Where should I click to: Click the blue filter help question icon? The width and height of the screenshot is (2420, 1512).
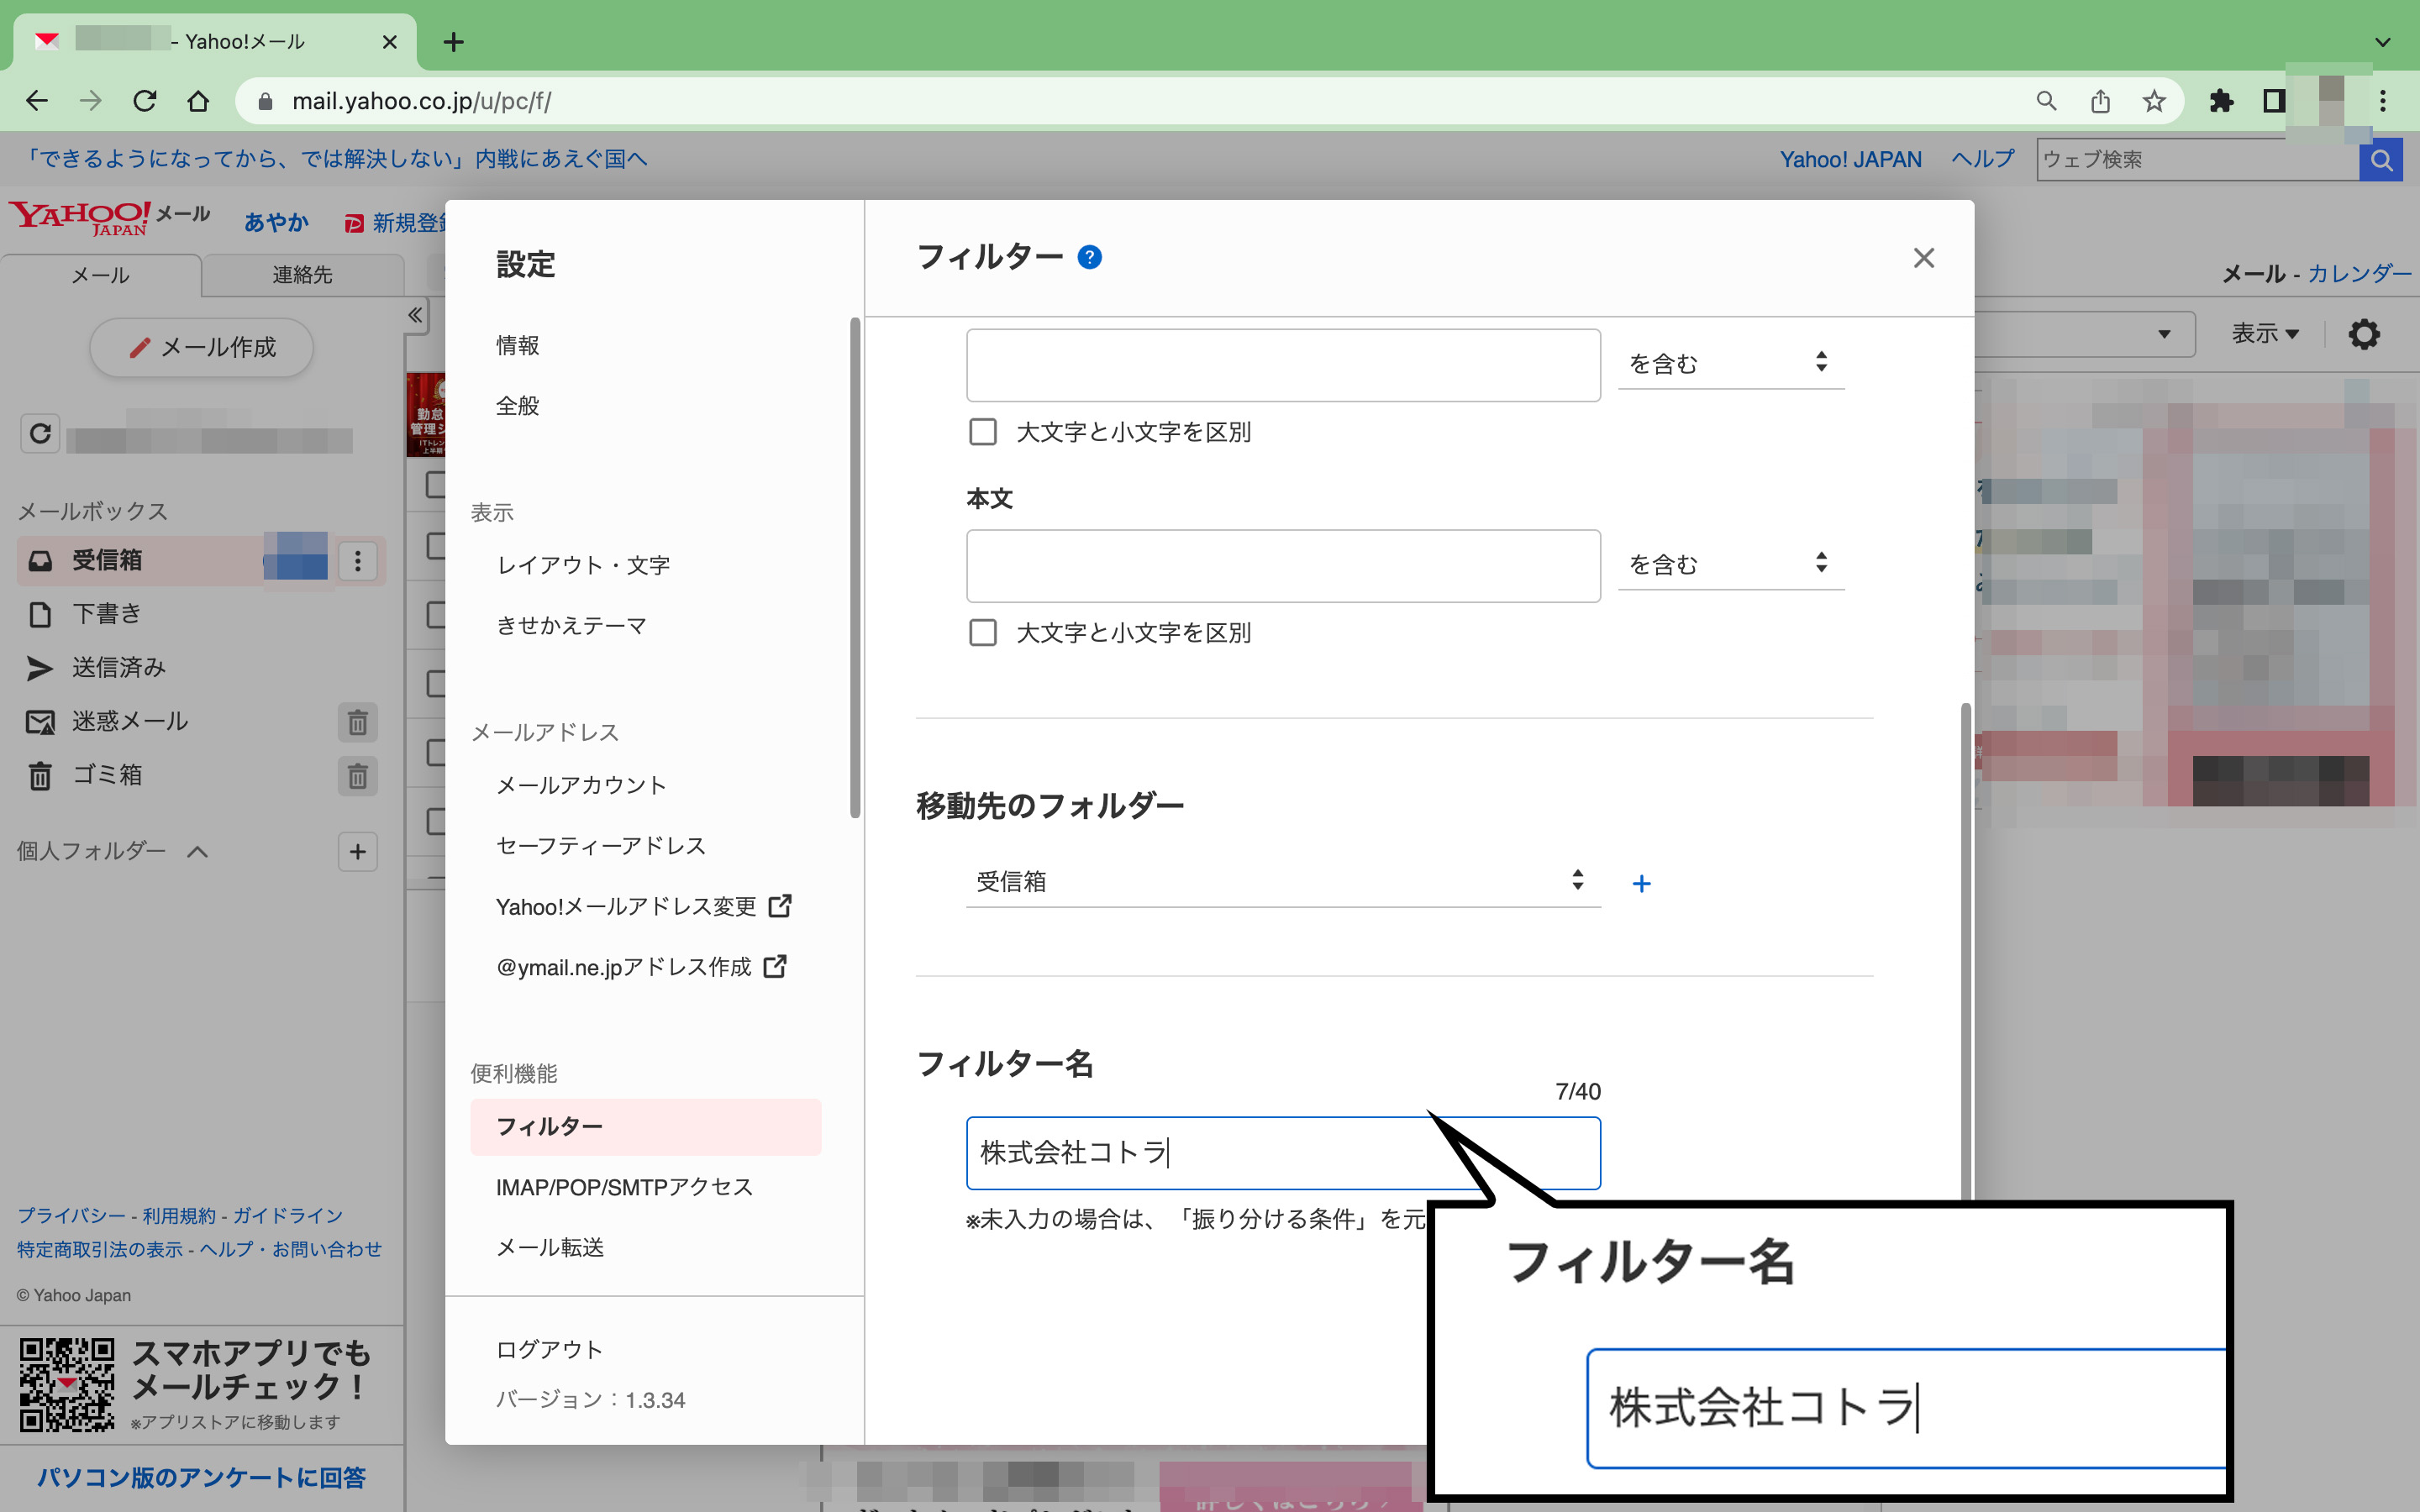tap(1089, 258)
